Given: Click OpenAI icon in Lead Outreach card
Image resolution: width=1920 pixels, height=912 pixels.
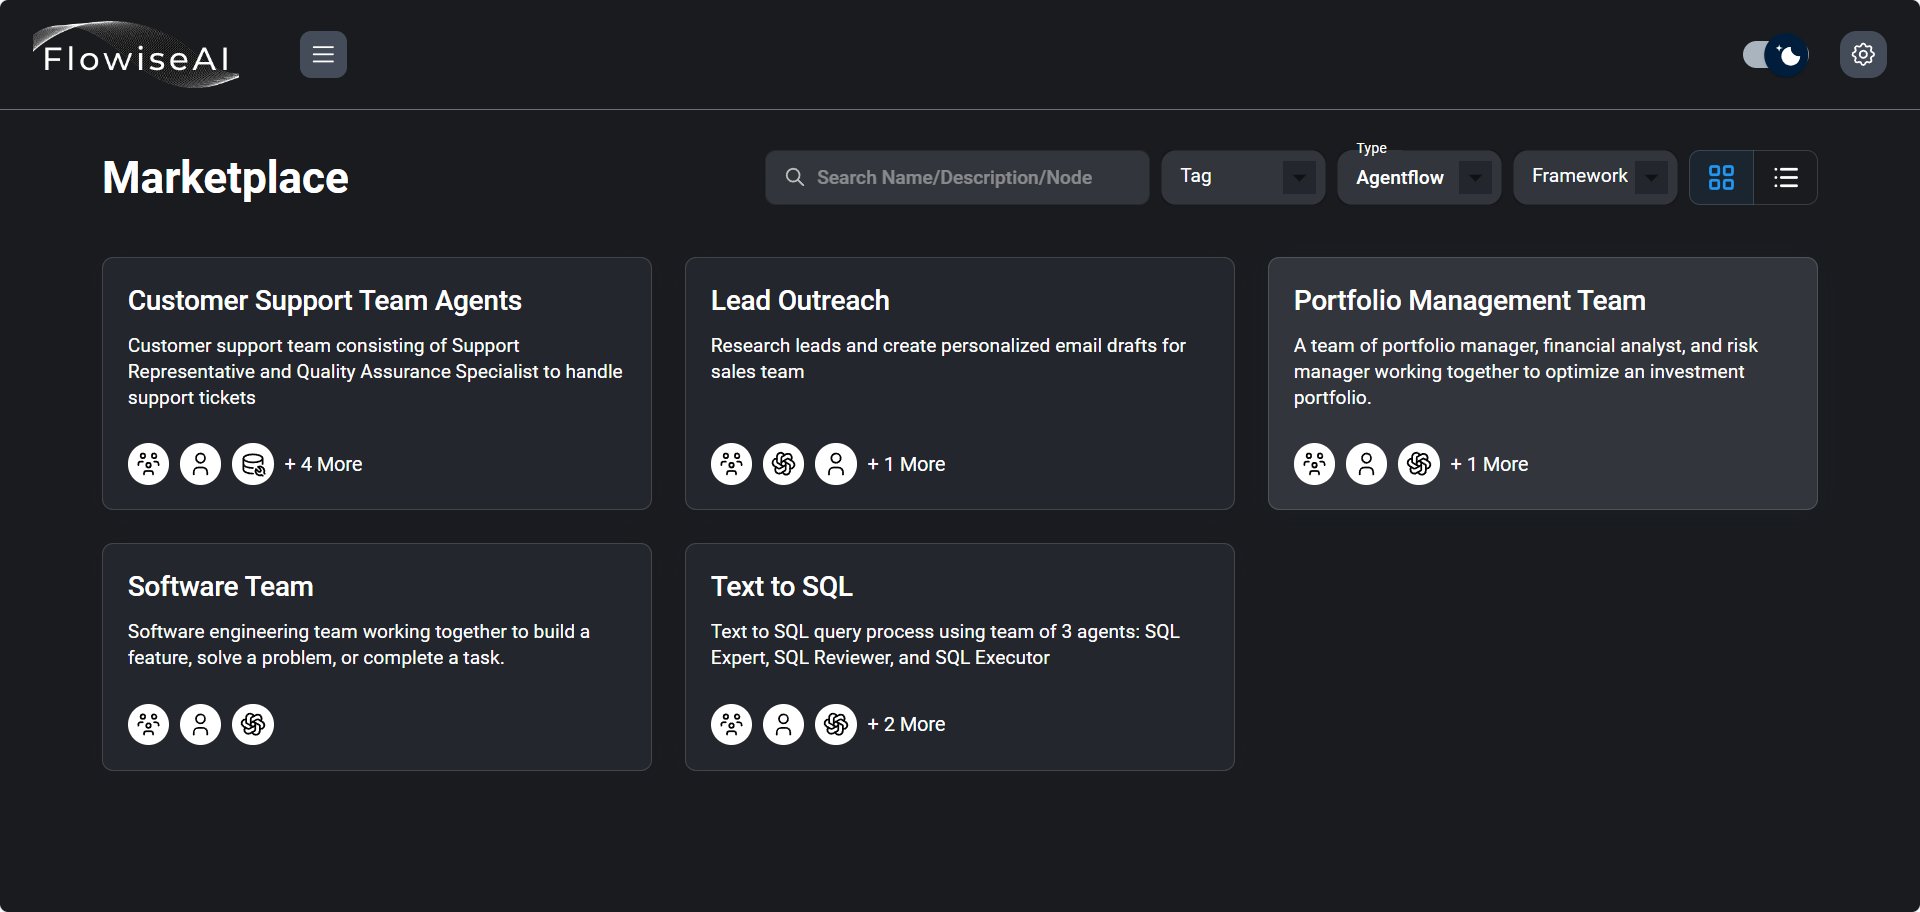Looking at the screenshot, I should 784,464.
